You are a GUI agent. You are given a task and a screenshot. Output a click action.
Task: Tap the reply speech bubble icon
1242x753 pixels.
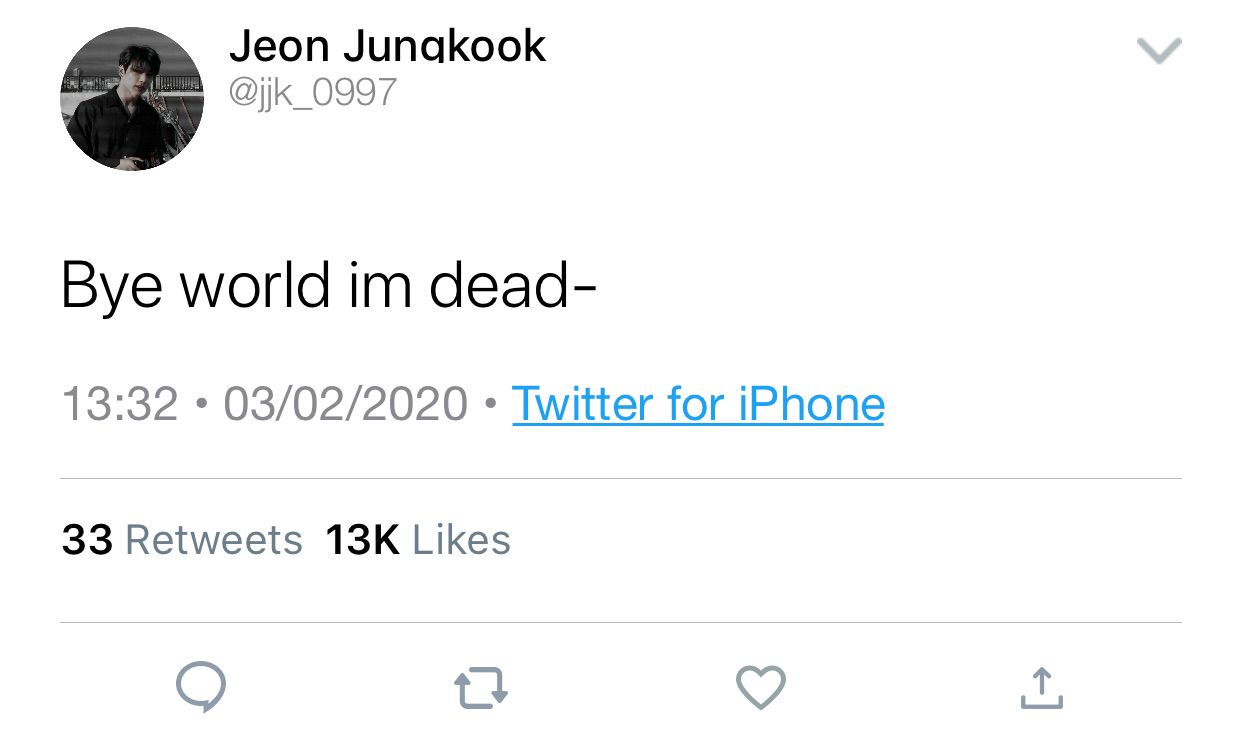click(x=201, y=688)
